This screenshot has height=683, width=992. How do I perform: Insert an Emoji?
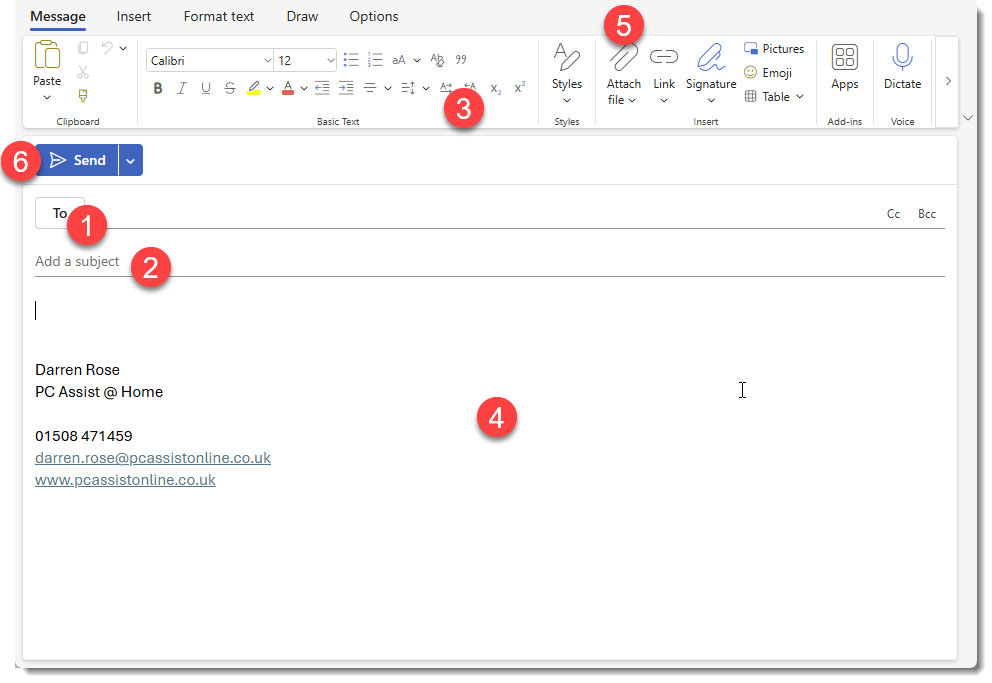point(770,72)
